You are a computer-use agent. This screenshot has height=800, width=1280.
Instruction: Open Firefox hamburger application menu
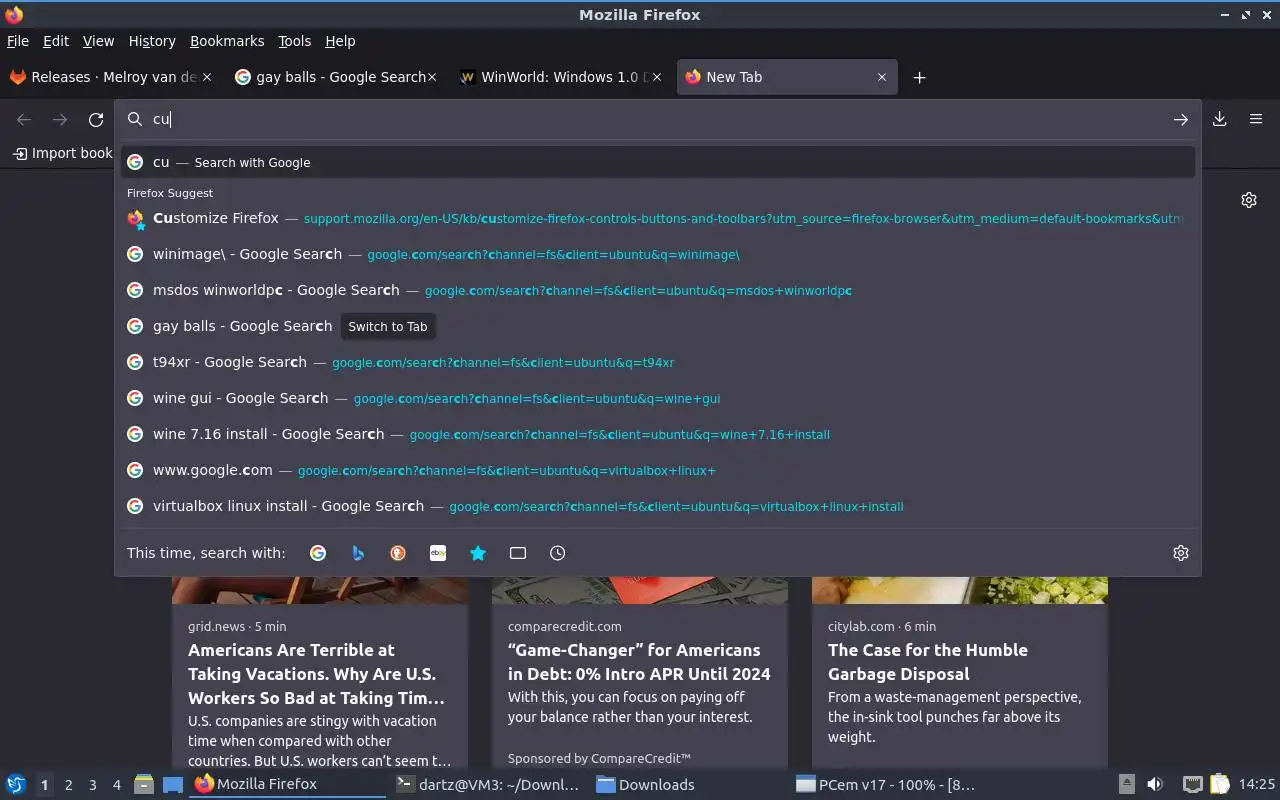coord(1256,119)
